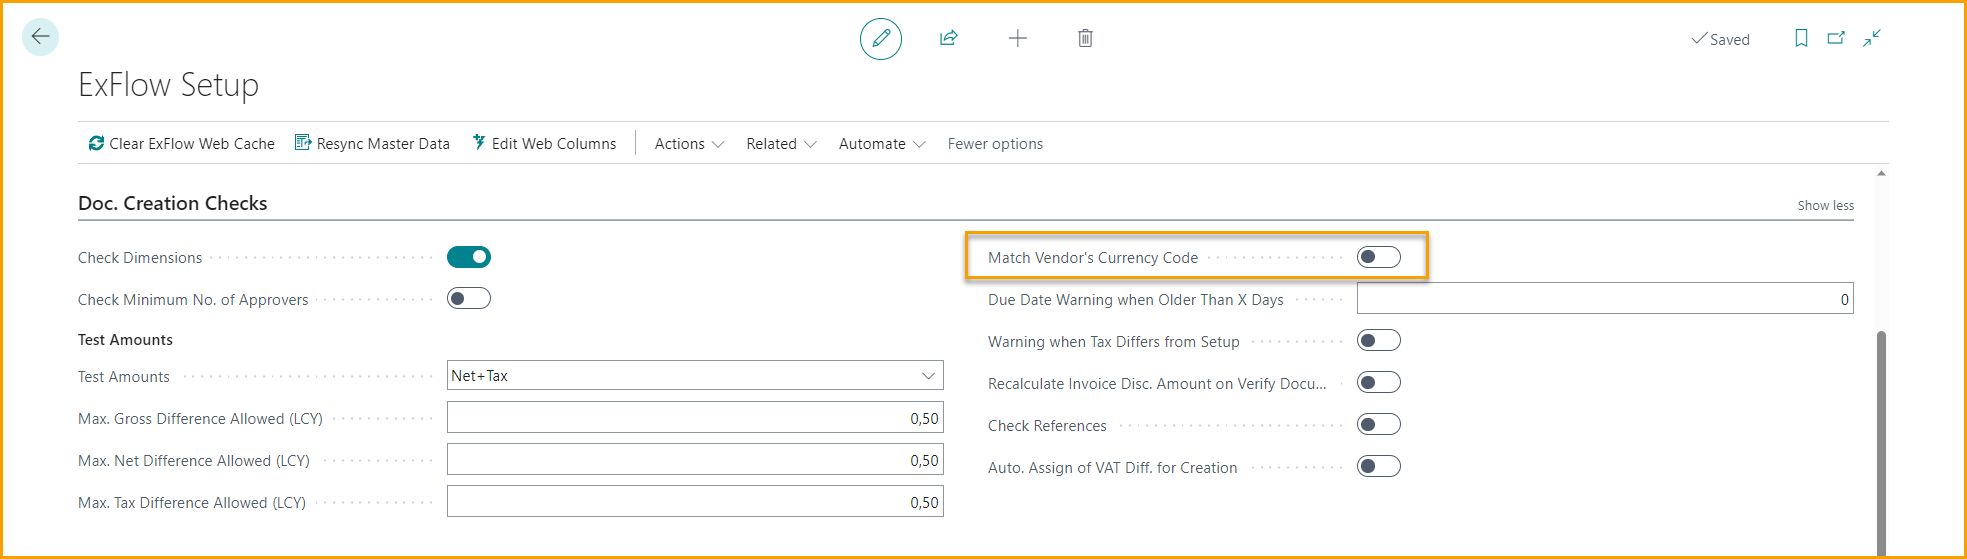Enable Warning when Tax Differs from Setup
Image resolution: width=1967 pixels, height=559 pixels.
1379,341
